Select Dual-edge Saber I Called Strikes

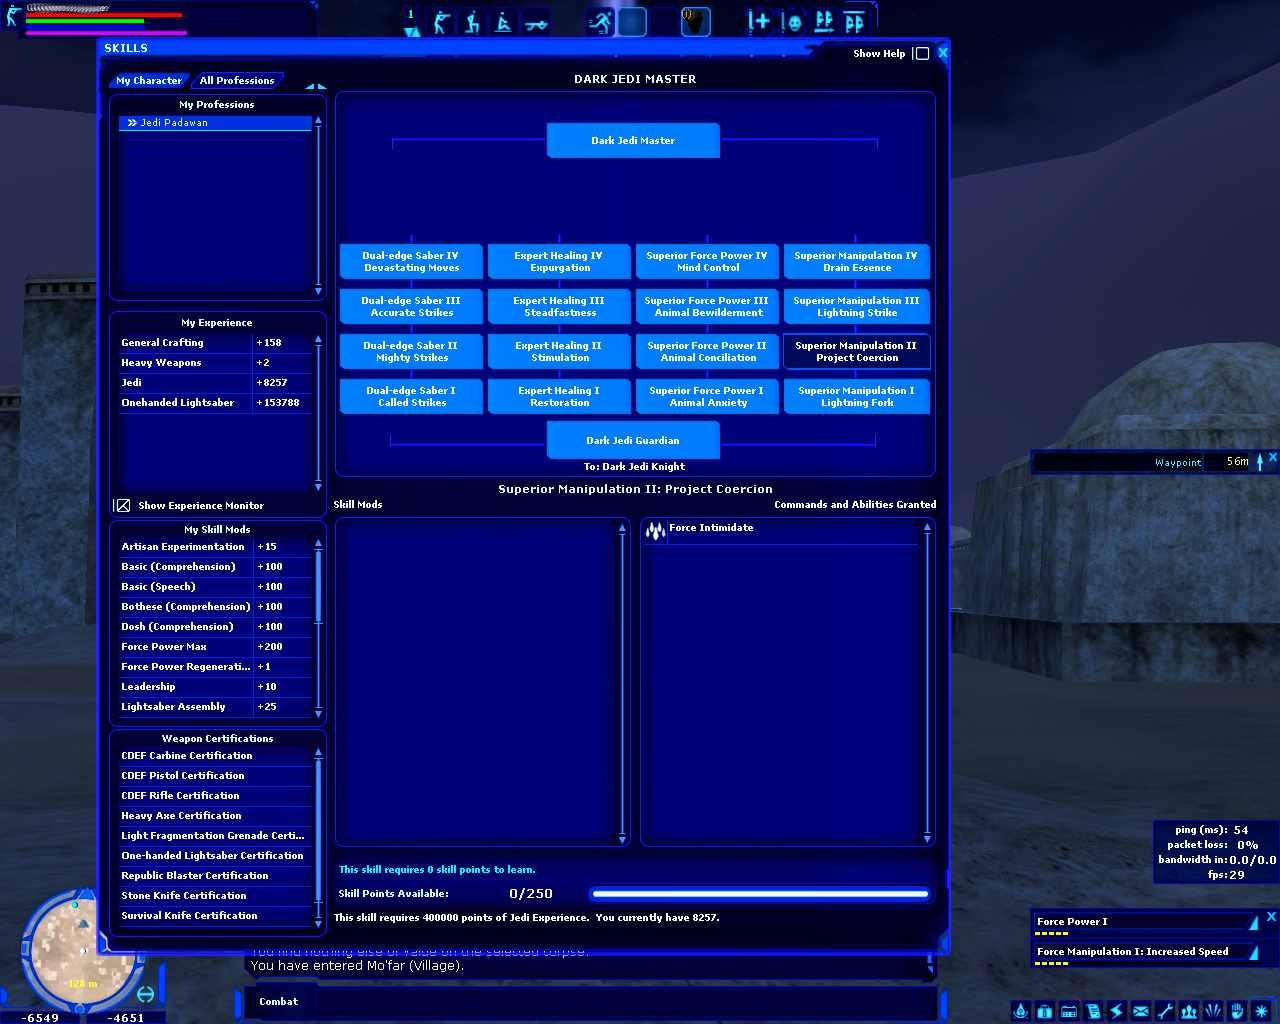click(x=411, y=397)
